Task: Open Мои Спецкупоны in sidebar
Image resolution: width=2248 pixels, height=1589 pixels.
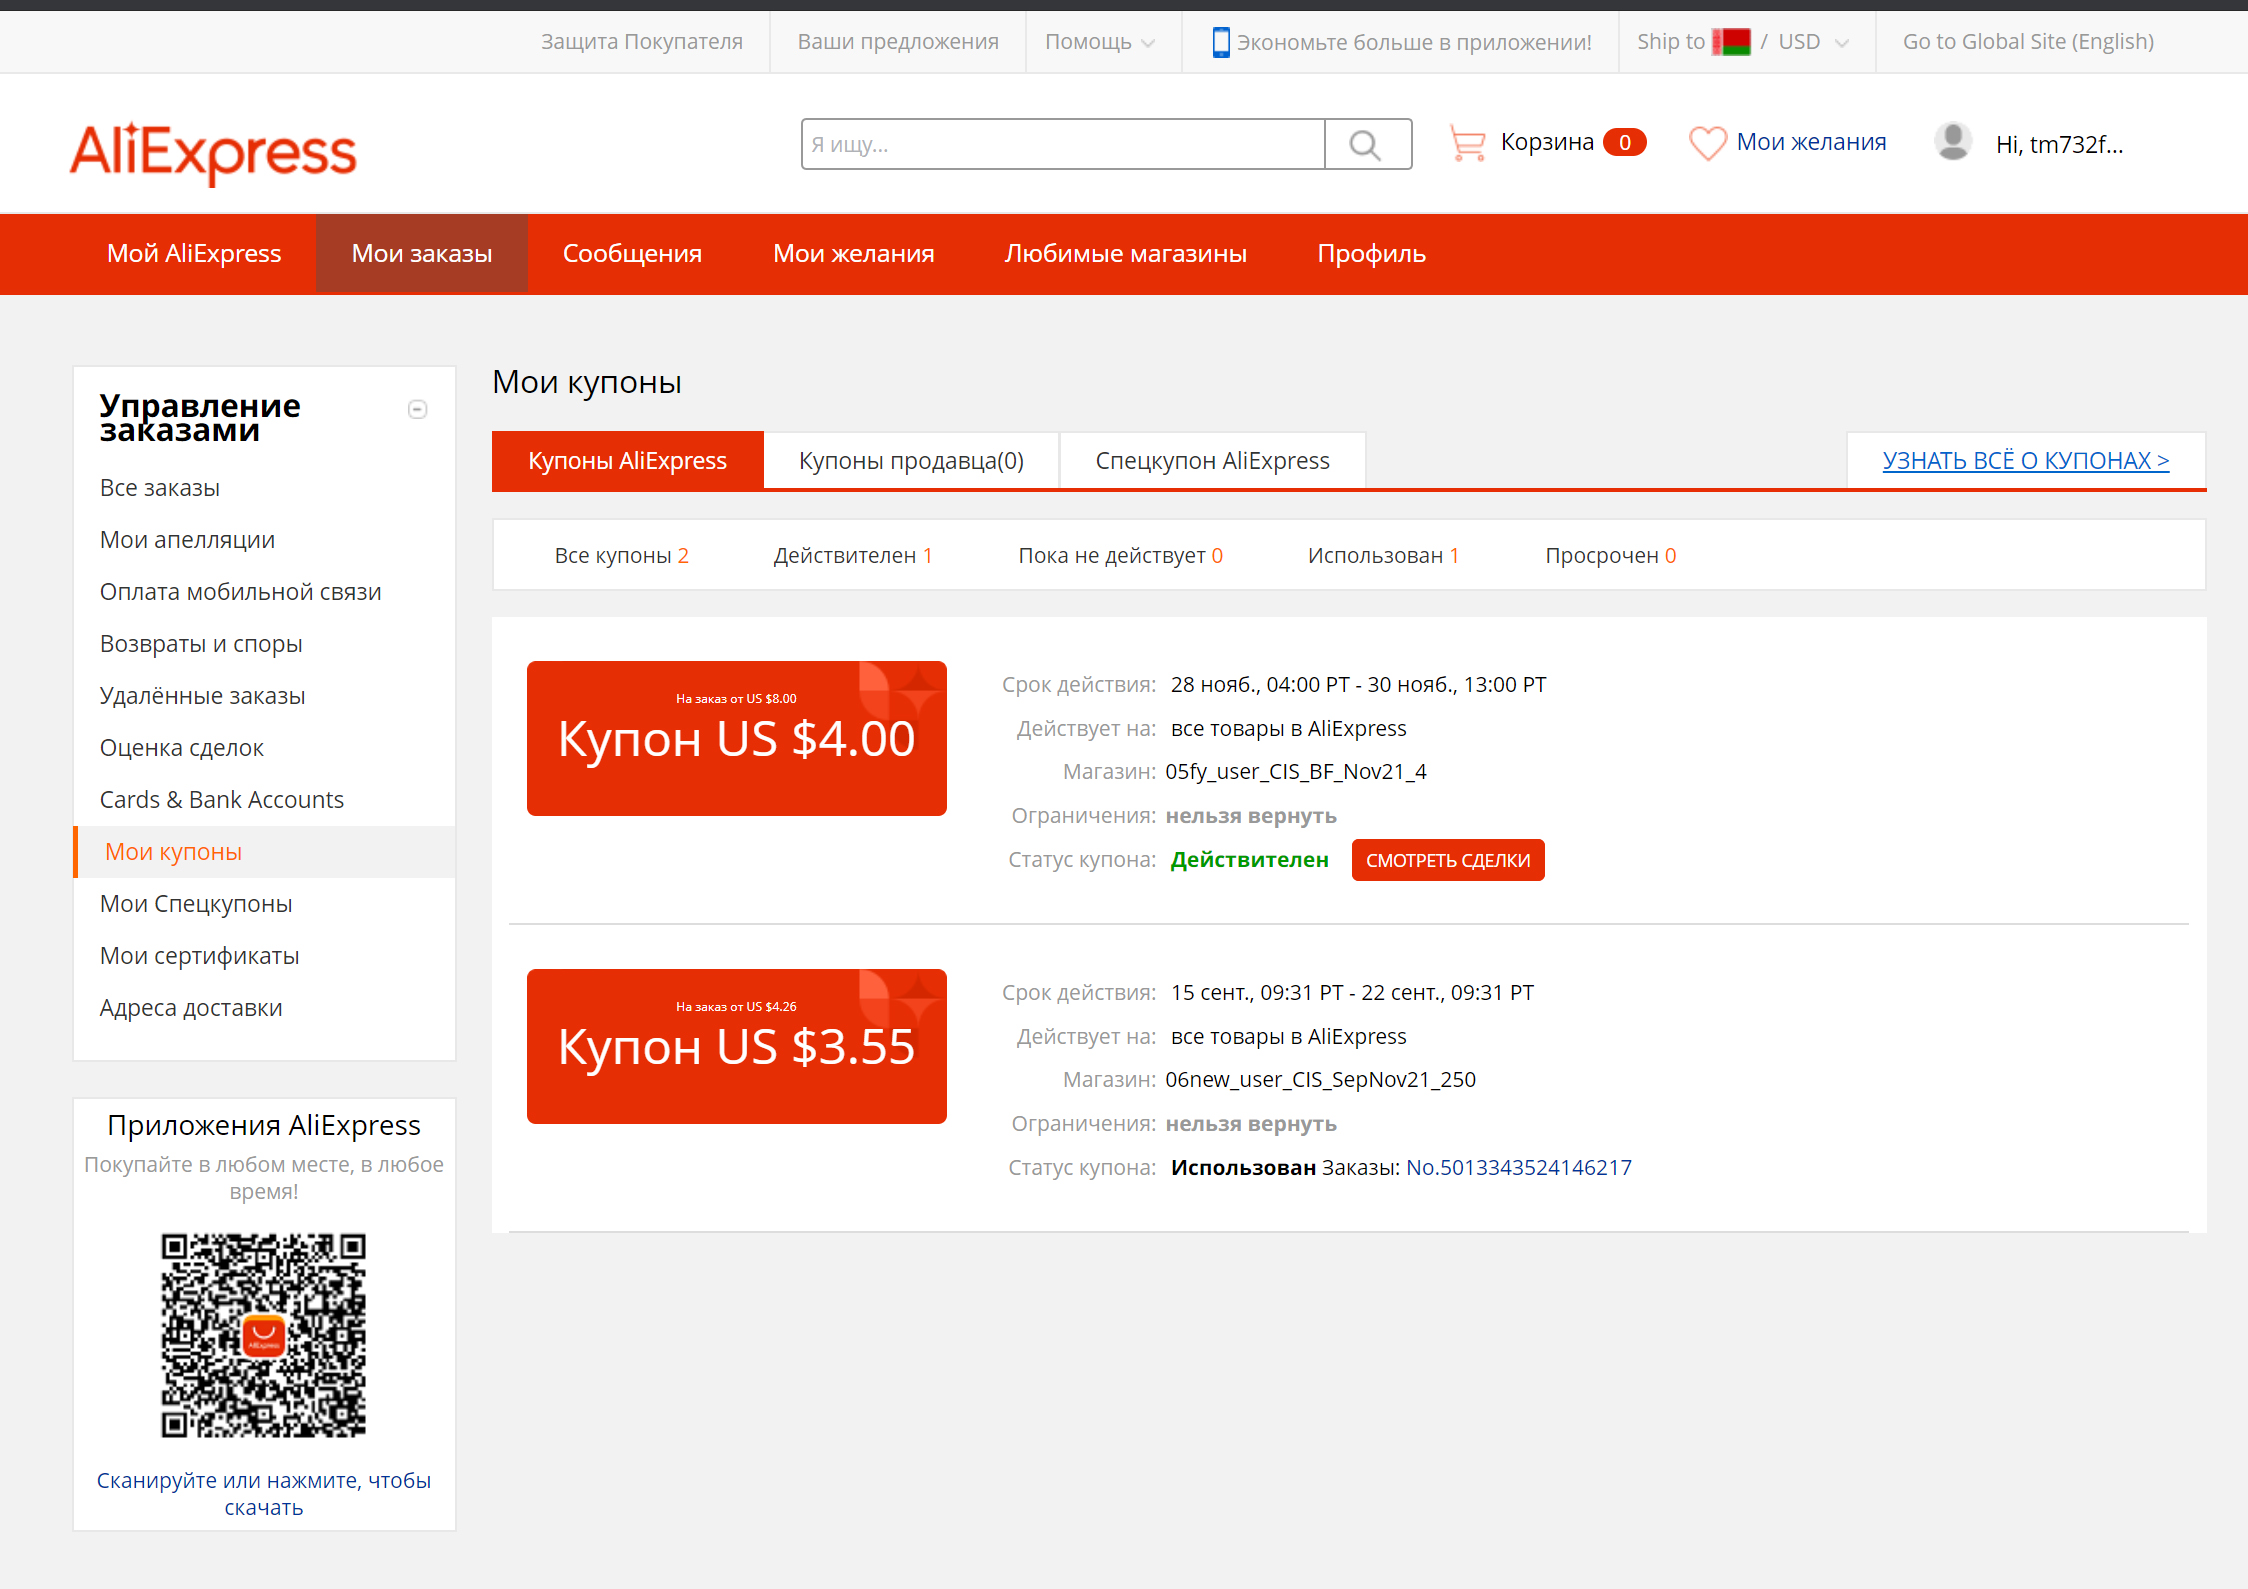Action: 196,904
